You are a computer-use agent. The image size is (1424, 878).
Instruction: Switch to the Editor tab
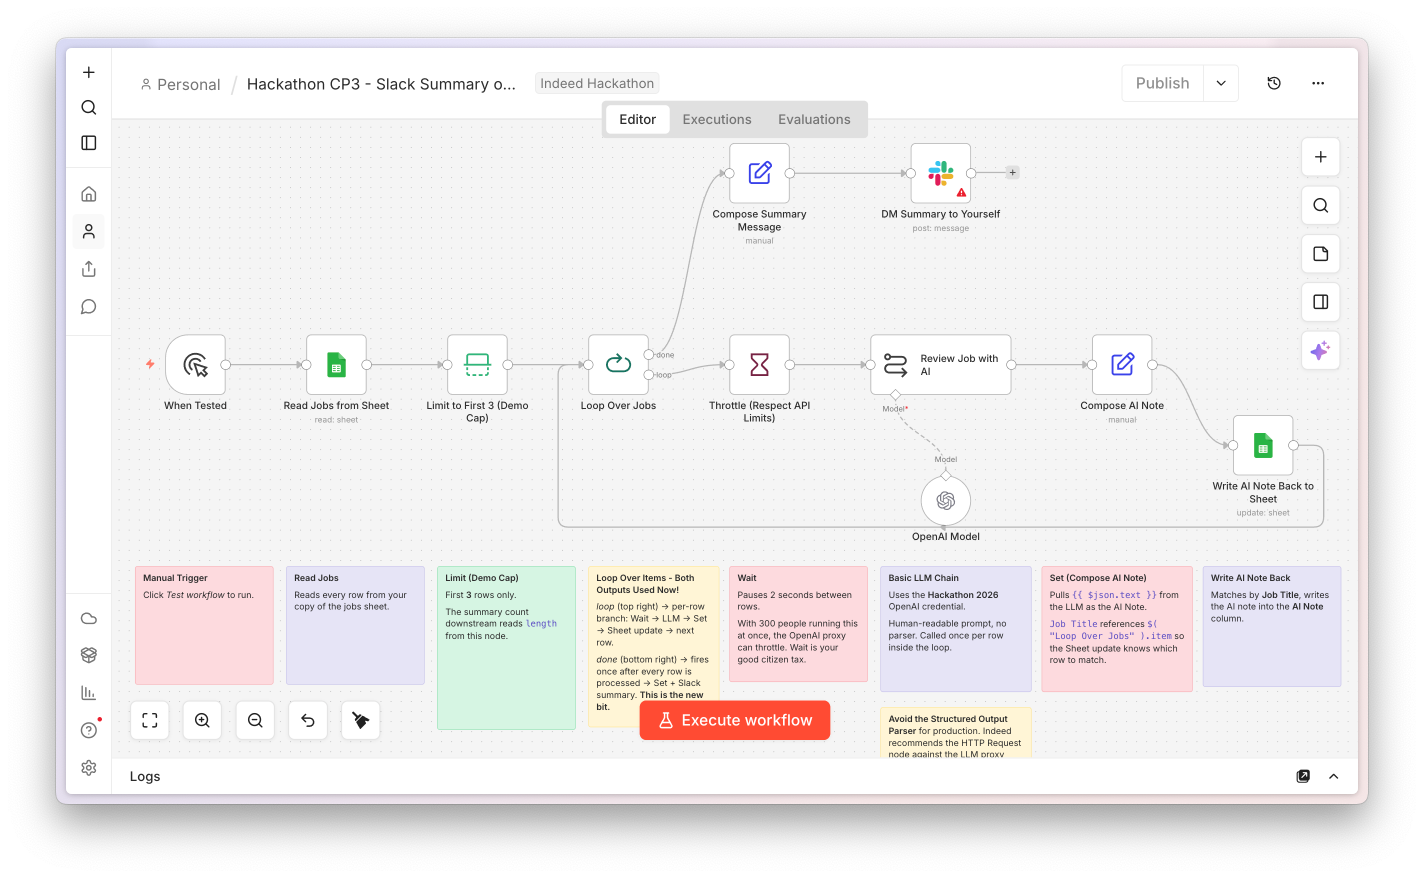pos(638,119)
